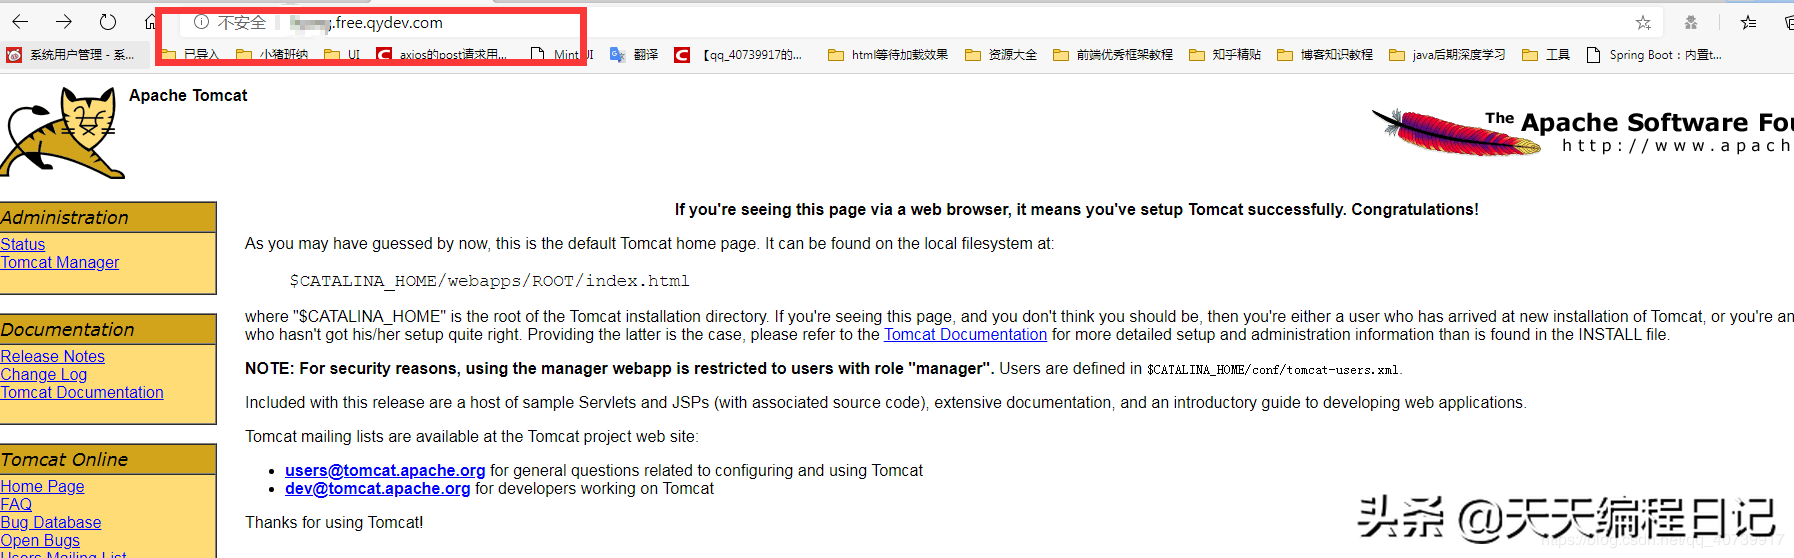Click the browser forward arrow

[64, 22]
